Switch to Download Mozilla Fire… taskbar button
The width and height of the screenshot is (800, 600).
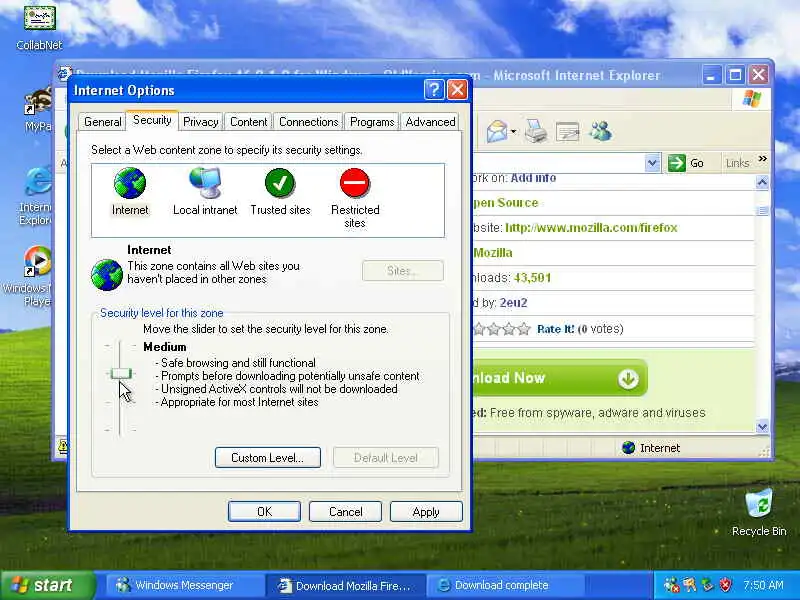point(345,585)
